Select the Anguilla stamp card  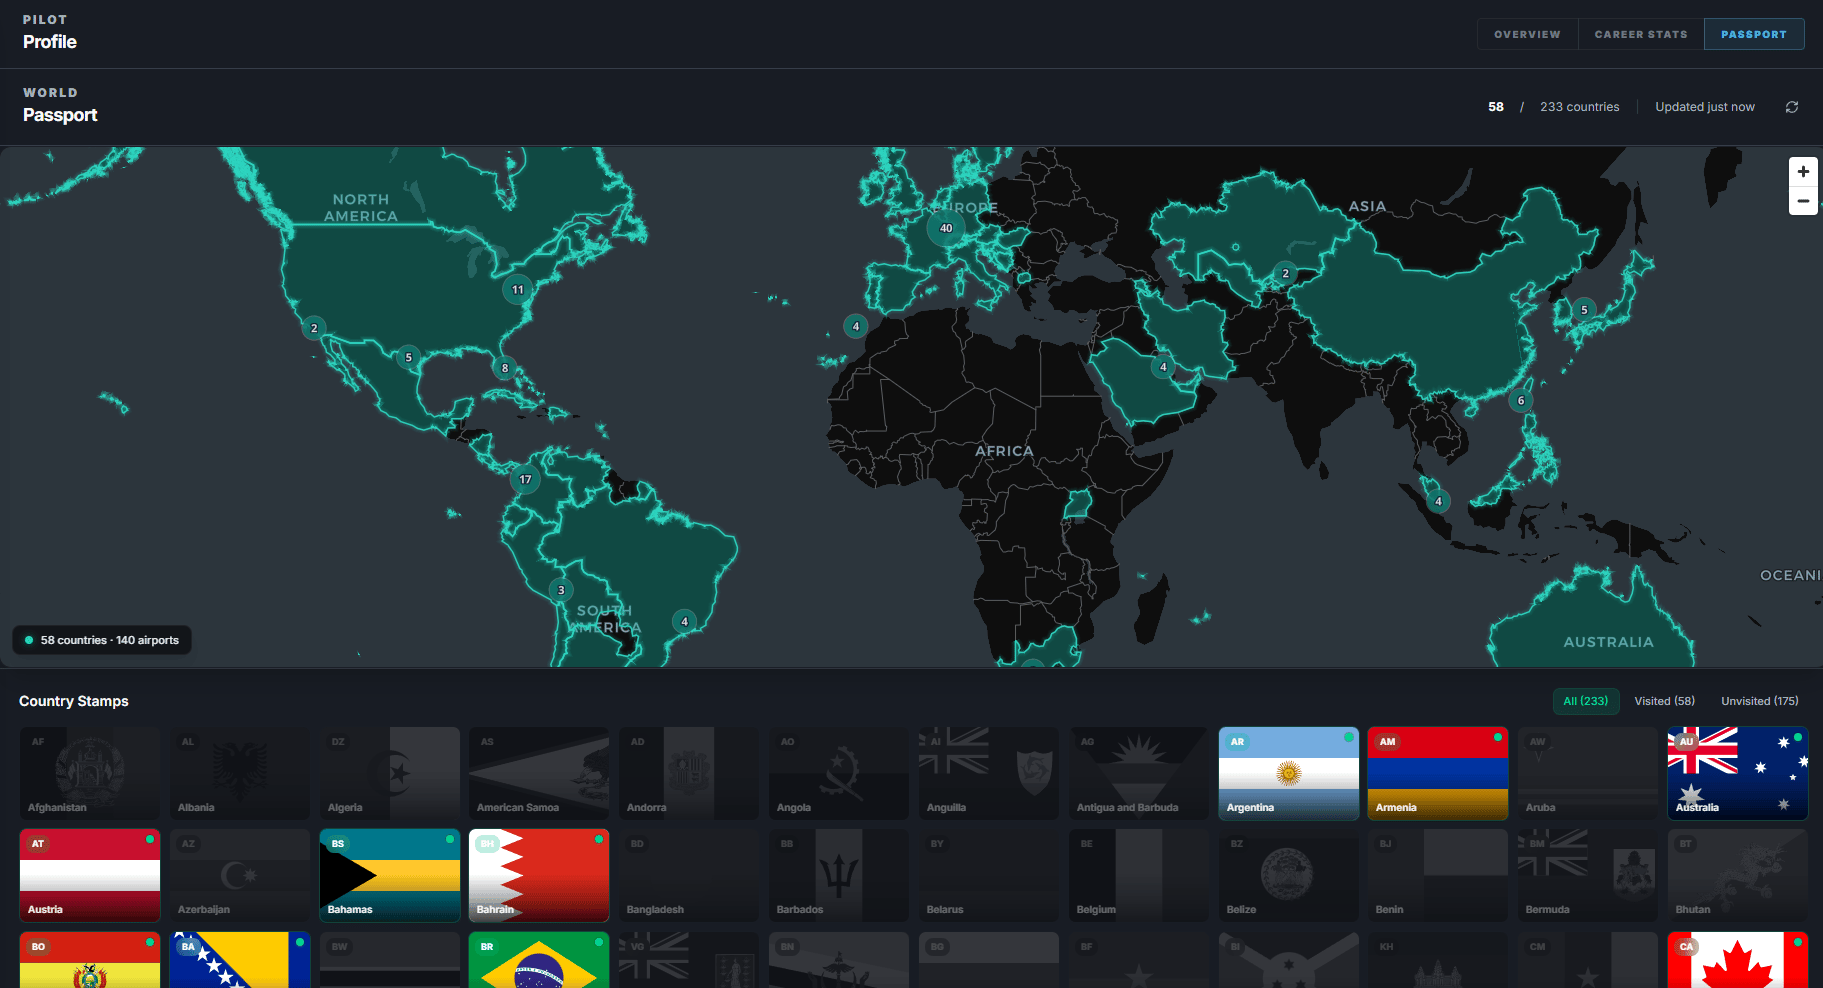coord(988,774)
